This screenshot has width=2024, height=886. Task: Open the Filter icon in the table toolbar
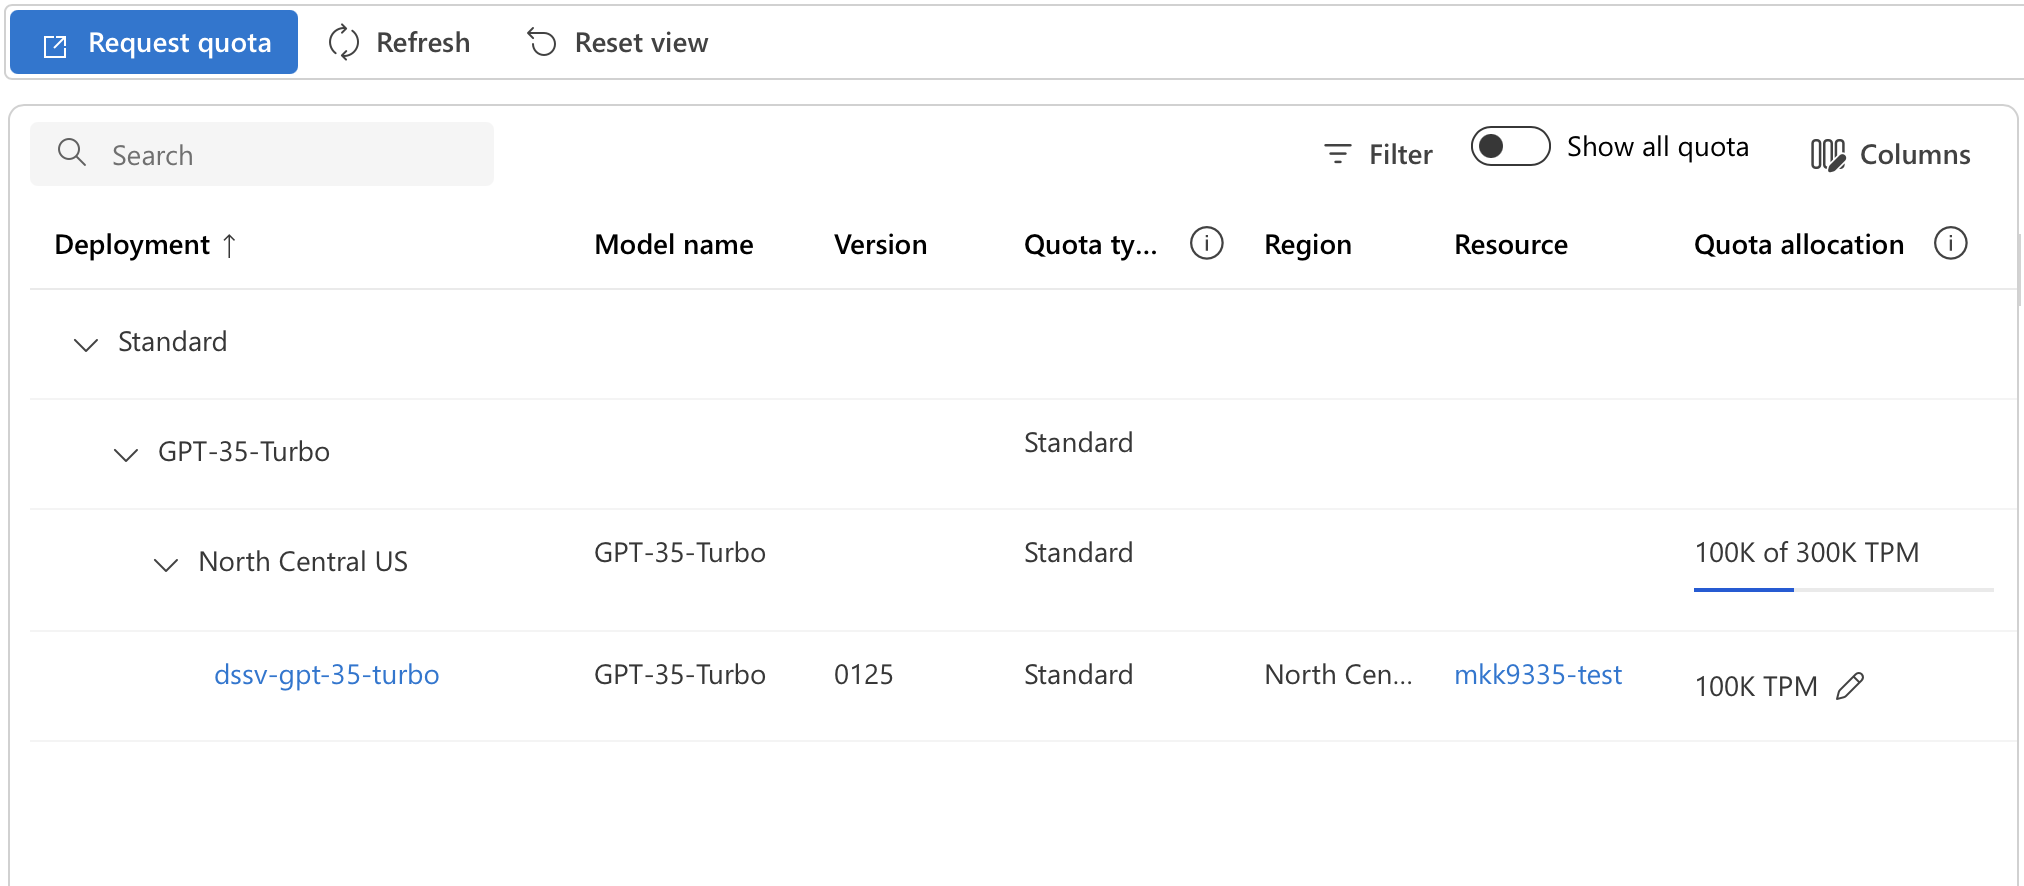pyautogui.click(x=1337, y=154)
